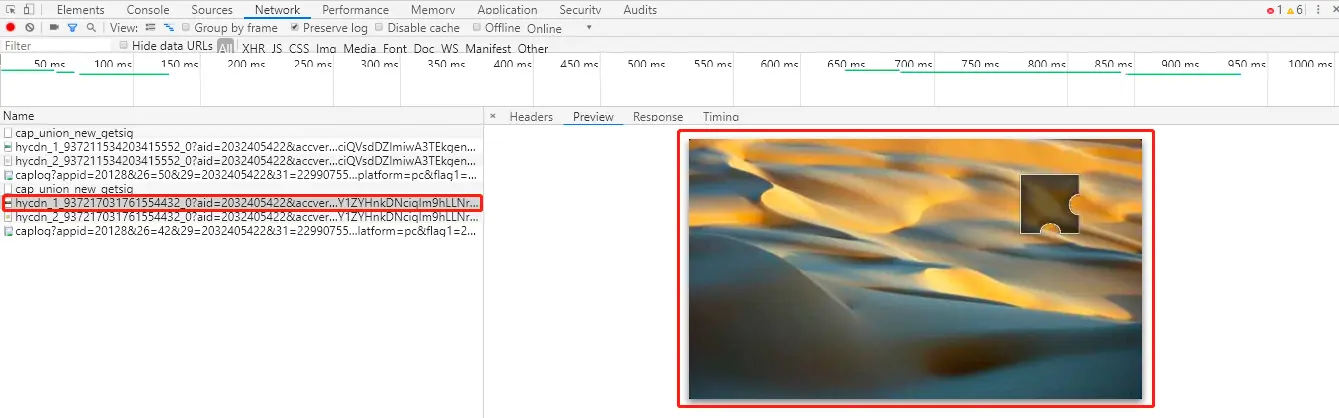Filter requests by Manifest
This screenshot has height=418, width=1339.
click(488, 48)
